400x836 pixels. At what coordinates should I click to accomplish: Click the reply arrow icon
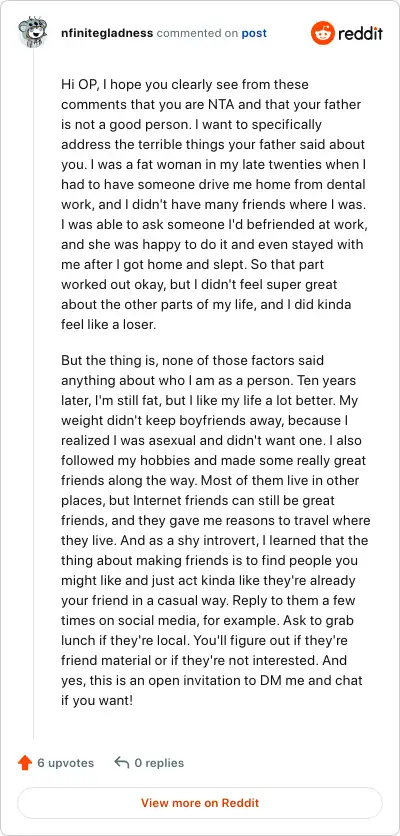coord(122,763)
